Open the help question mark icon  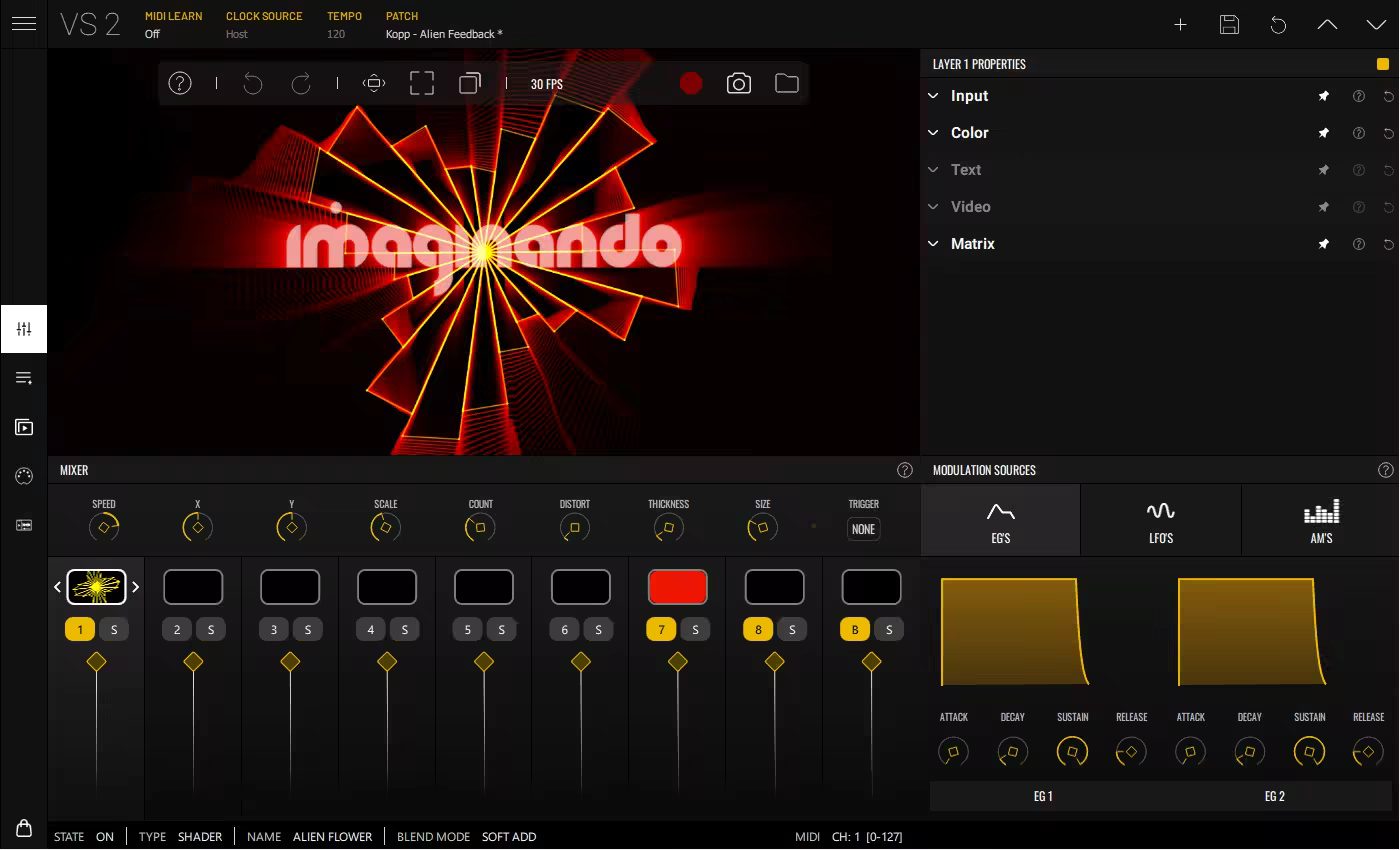[x=180, y=83]
